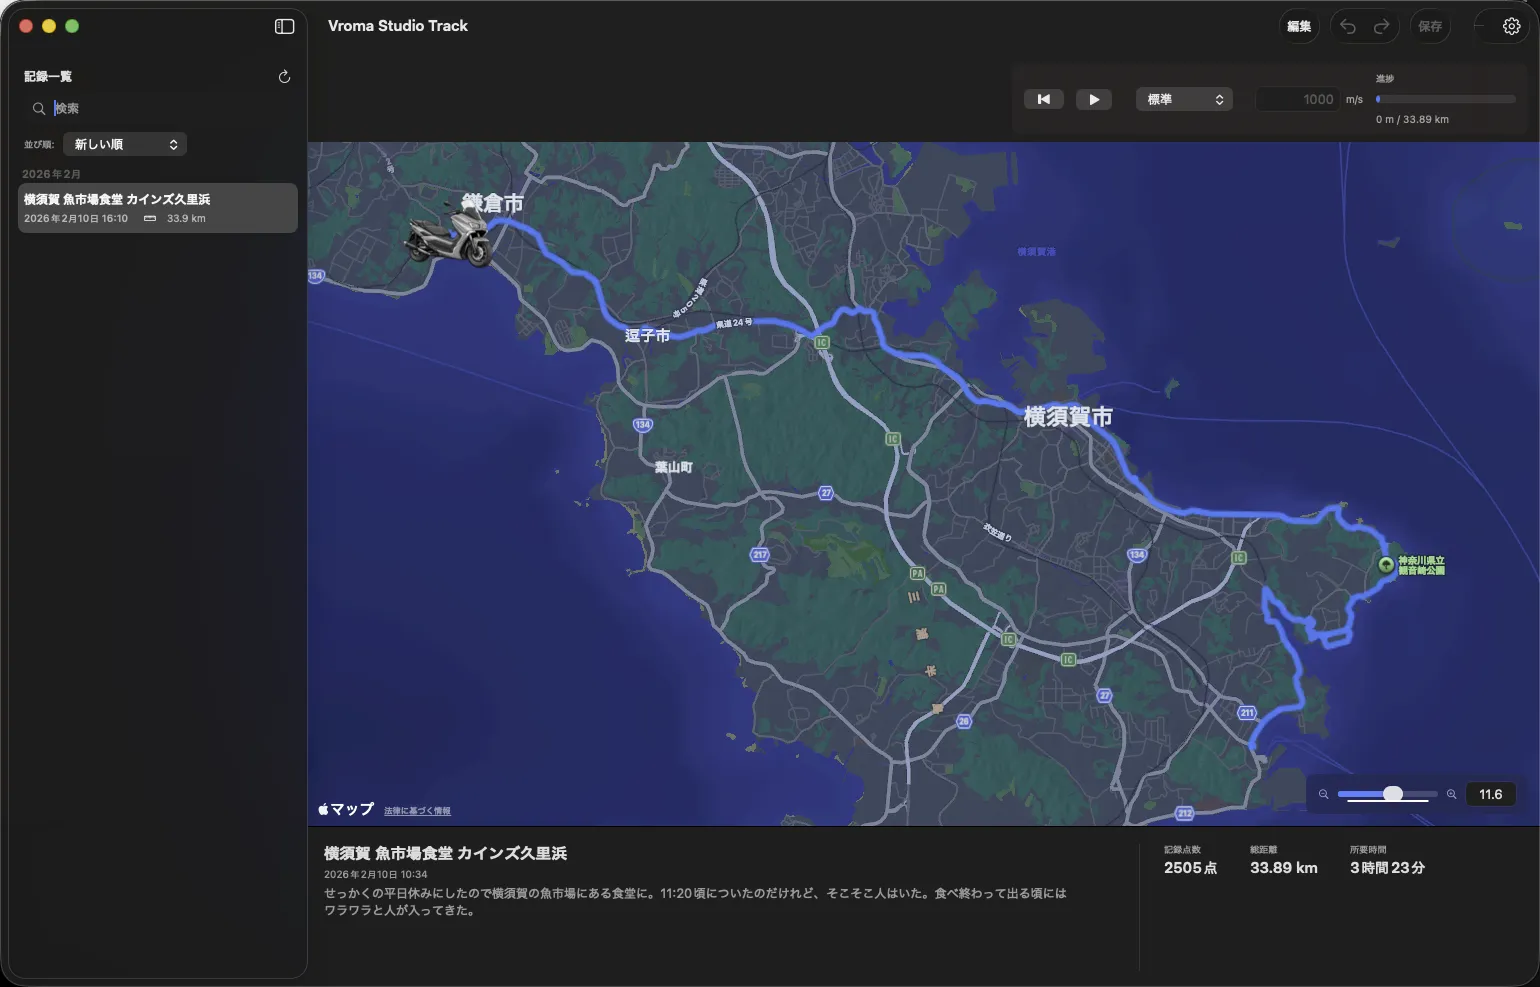Viewport: 1540px width, 987px height.
Task: Open the 新しい順 sort order dropdown
Action: (124, 144)
